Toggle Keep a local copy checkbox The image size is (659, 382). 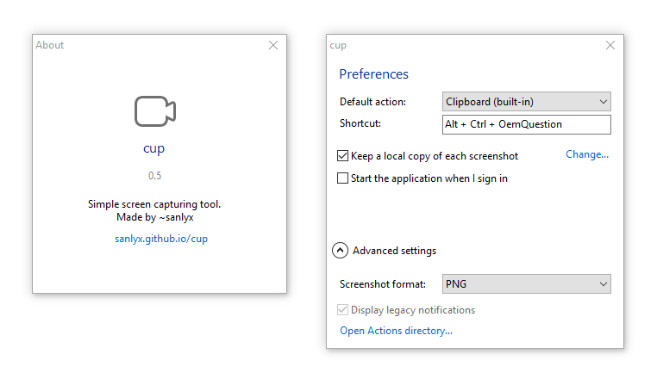coord(343,156)
